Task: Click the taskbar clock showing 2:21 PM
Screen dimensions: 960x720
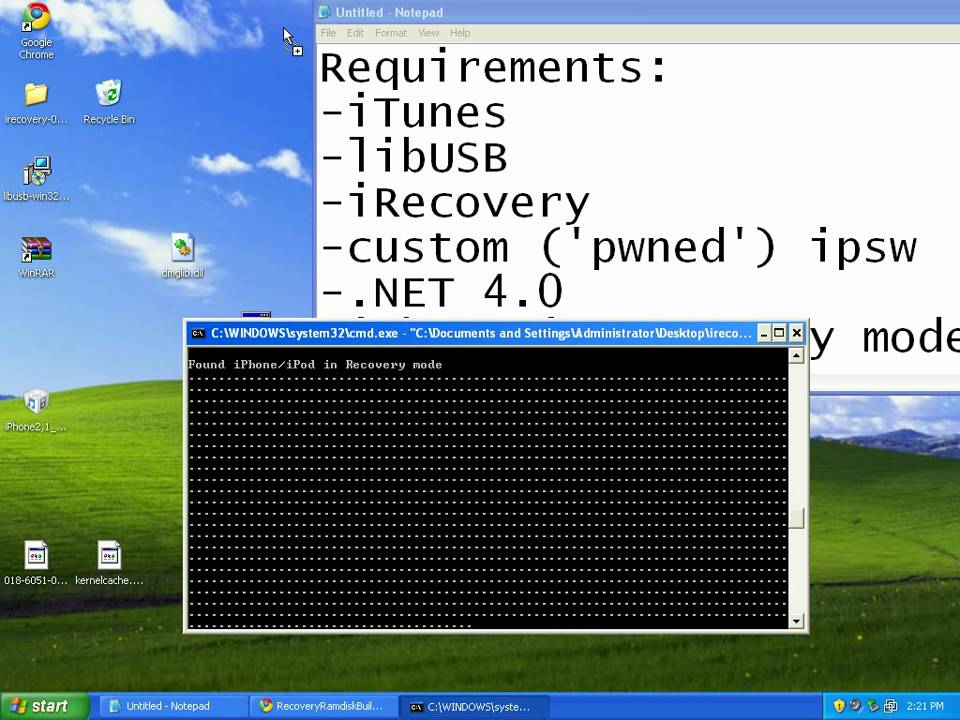Action: [x=924, y=706]
